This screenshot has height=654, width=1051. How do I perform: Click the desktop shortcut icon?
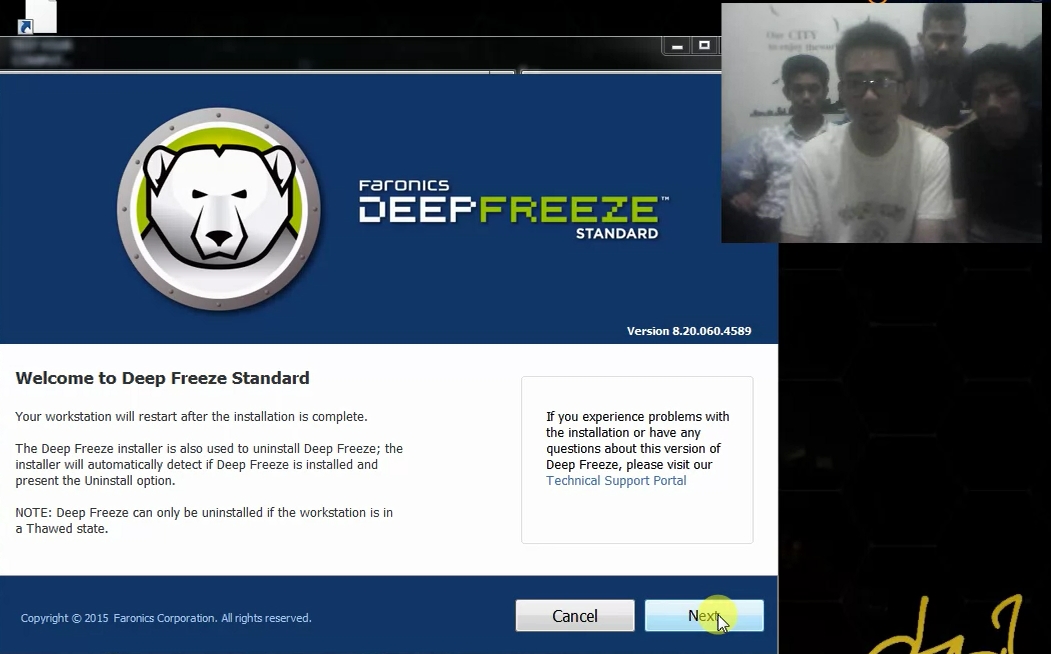click(x=37, y=17)
